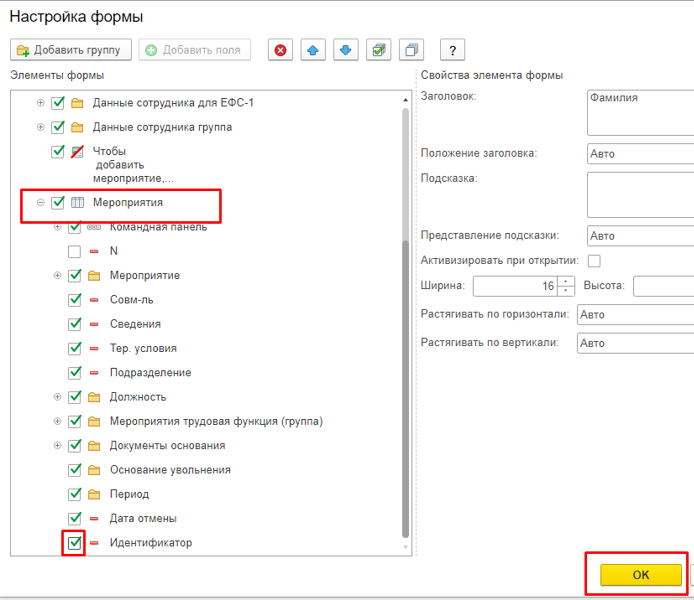The width and height of the screenshot is (694, 600).
Task: Toggle Активизировать при открытии checkbox
Action: pos(594,261)
